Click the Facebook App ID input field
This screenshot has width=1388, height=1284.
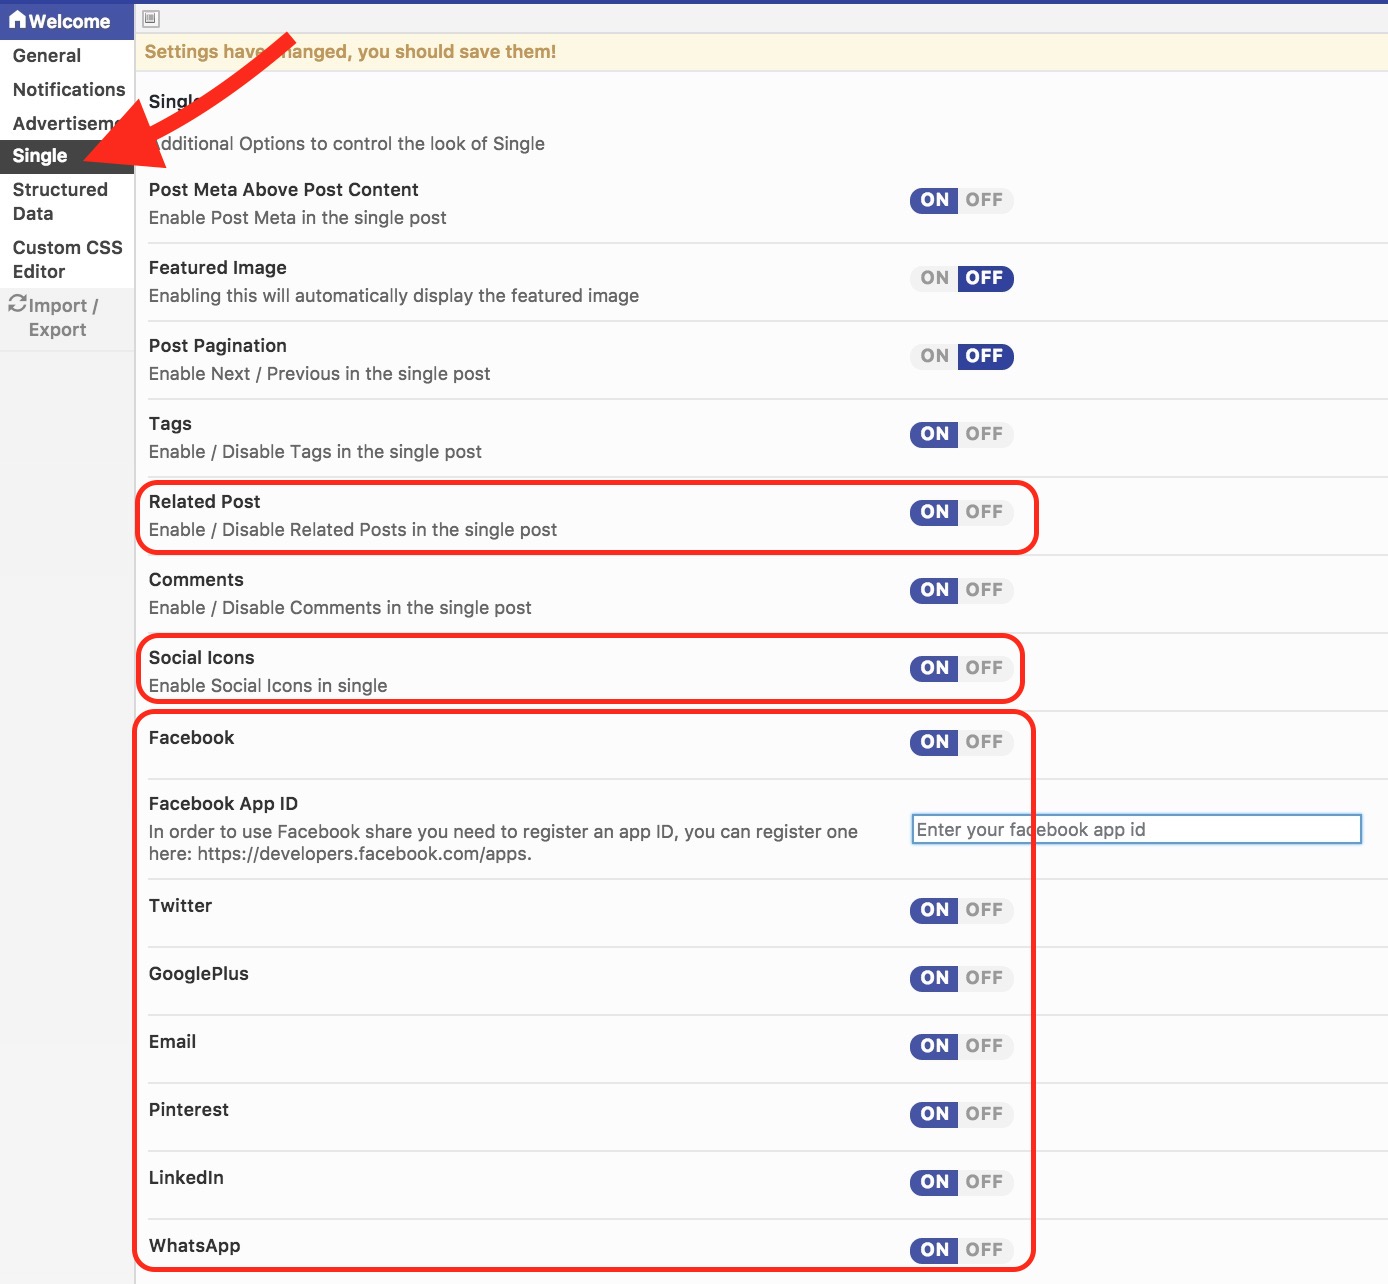point(1136,829)
